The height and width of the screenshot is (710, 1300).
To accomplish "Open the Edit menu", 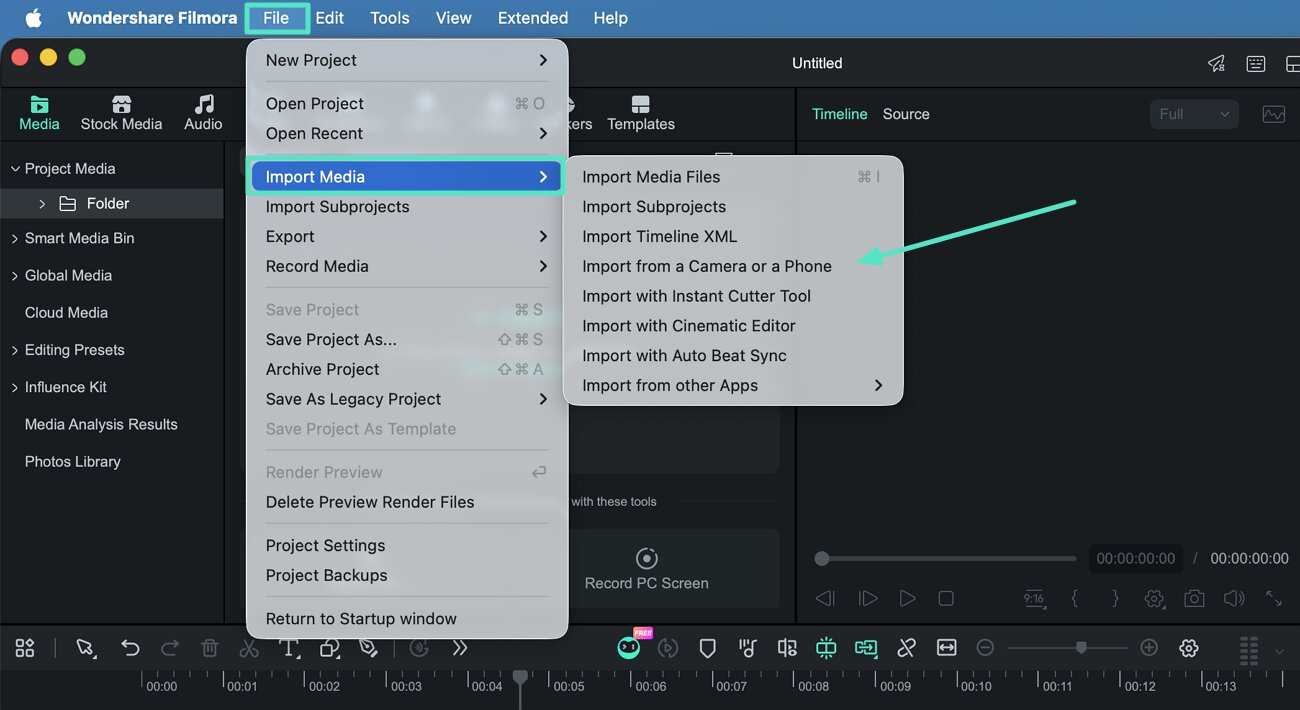I will (x=329, y=18).
